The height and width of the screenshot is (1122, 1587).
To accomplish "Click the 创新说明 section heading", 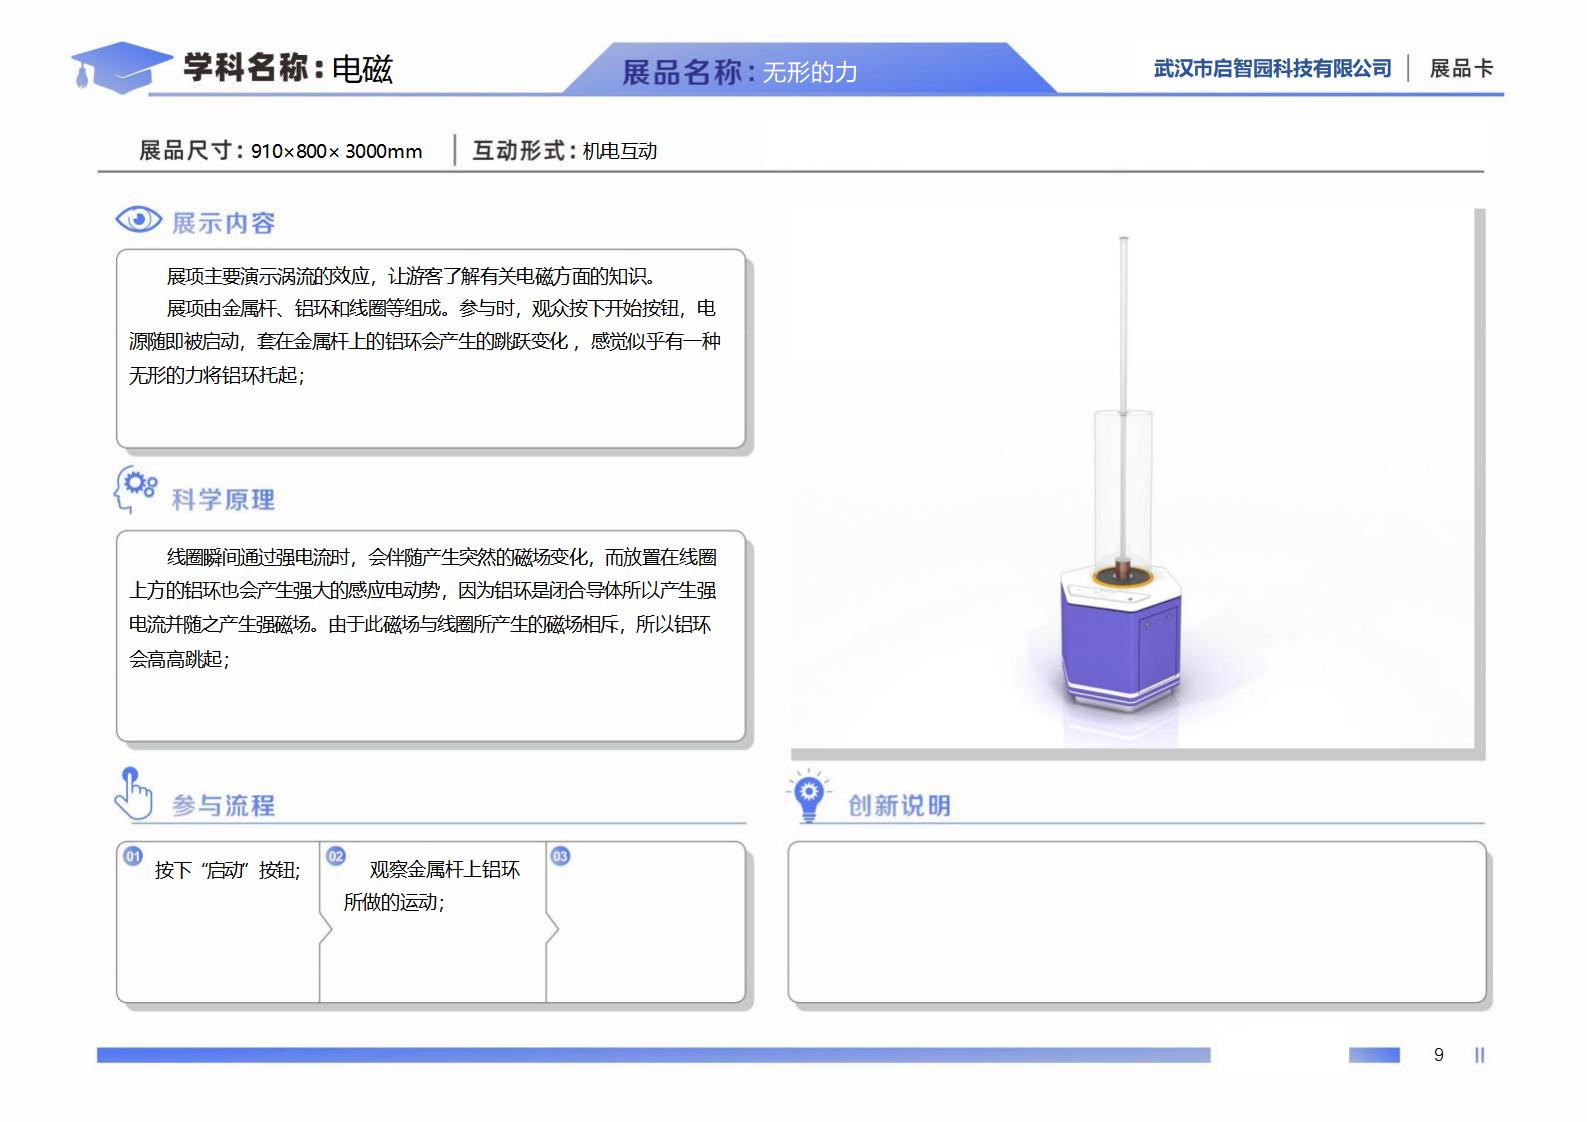I will pos(899,805).
